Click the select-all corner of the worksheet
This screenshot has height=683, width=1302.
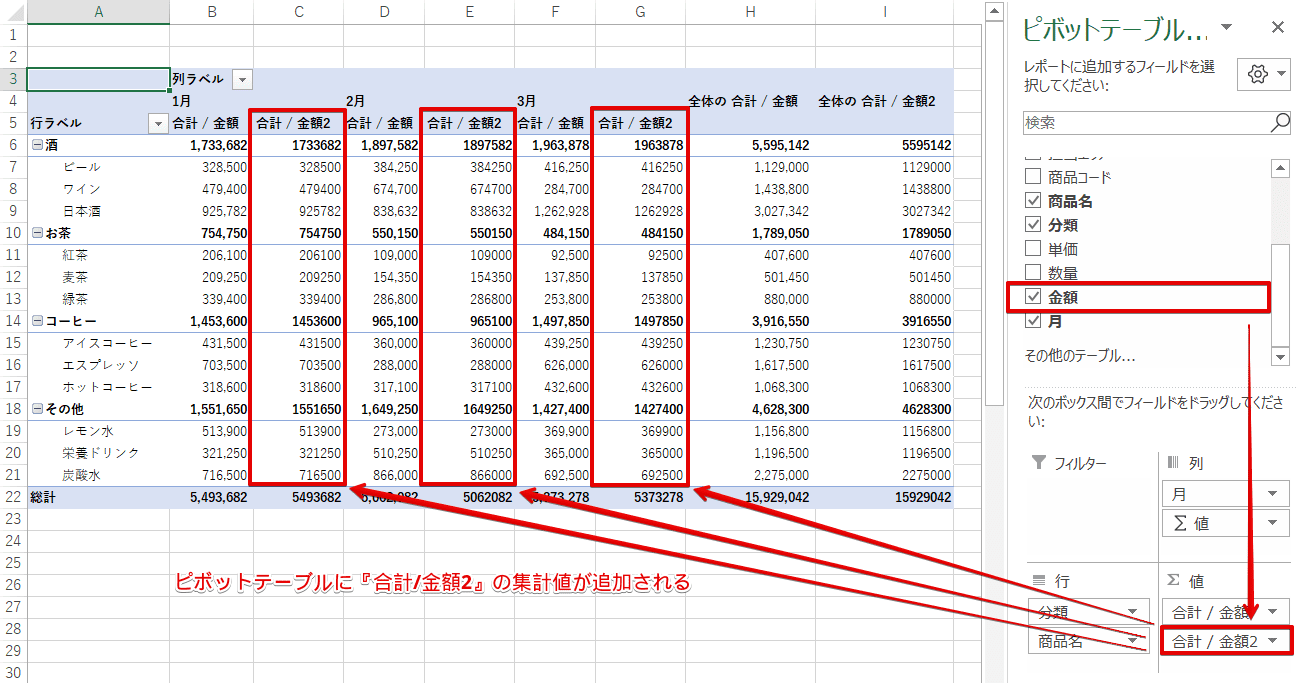(x=13, y=12)
